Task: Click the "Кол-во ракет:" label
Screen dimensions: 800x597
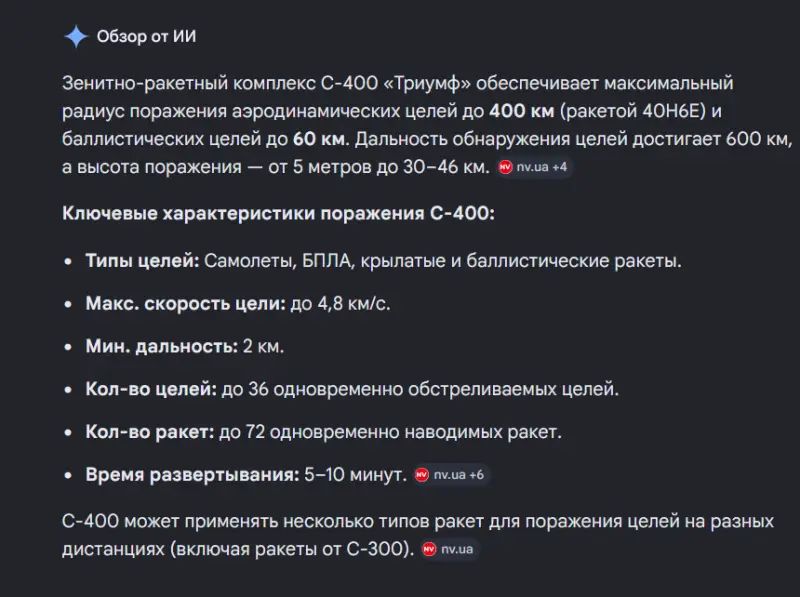Action: 150,432
